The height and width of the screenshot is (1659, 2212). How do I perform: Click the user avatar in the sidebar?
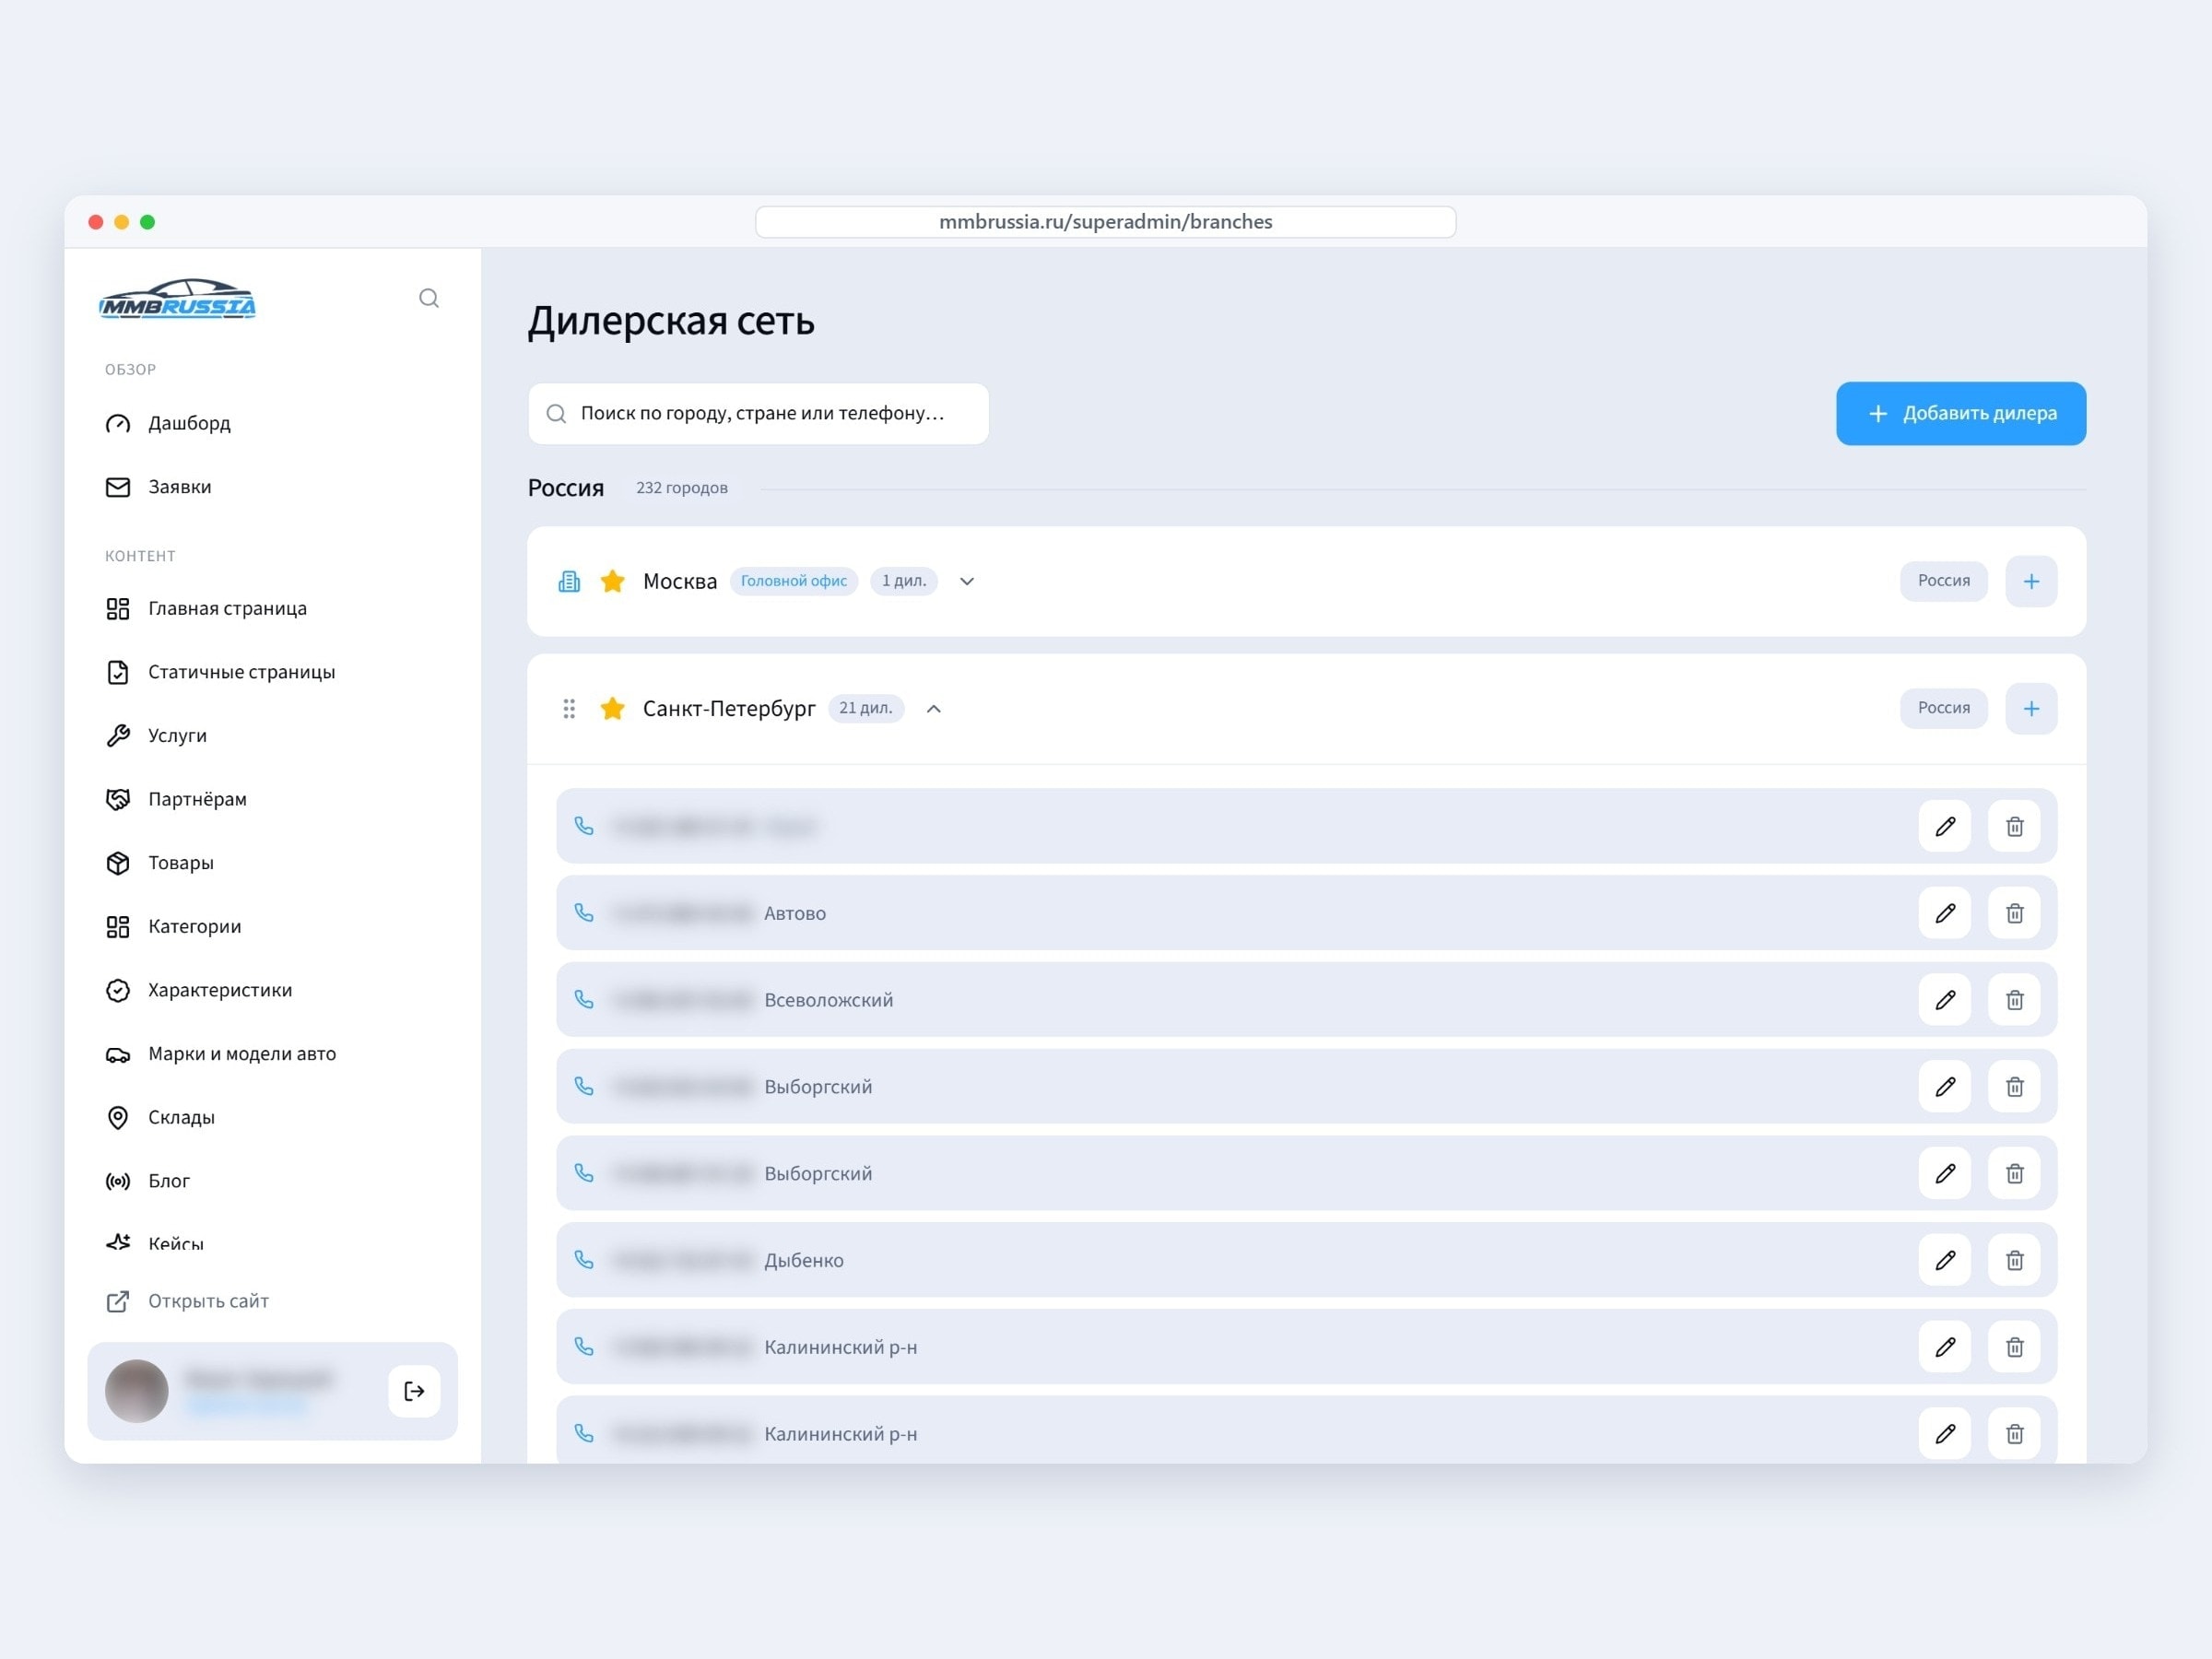tap(137, 1391)
